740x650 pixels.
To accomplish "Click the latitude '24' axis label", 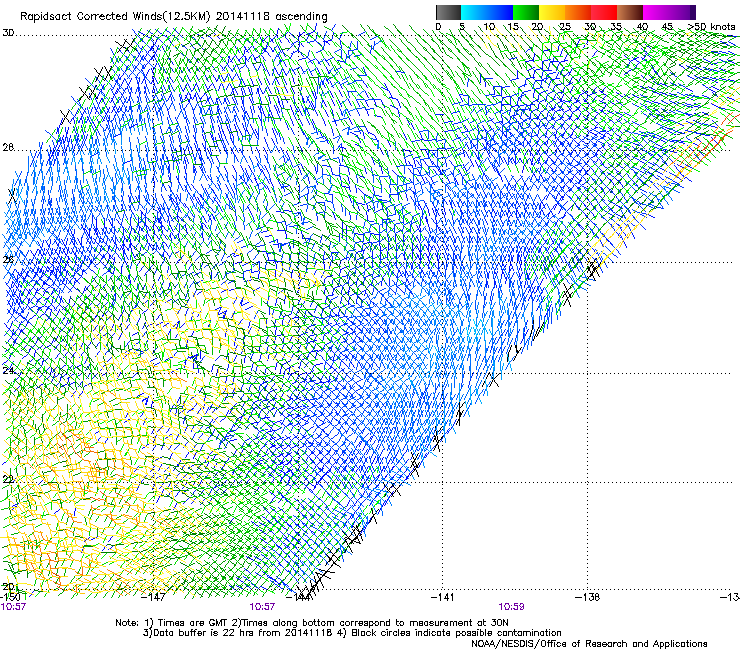I will [x=8, y=370].
